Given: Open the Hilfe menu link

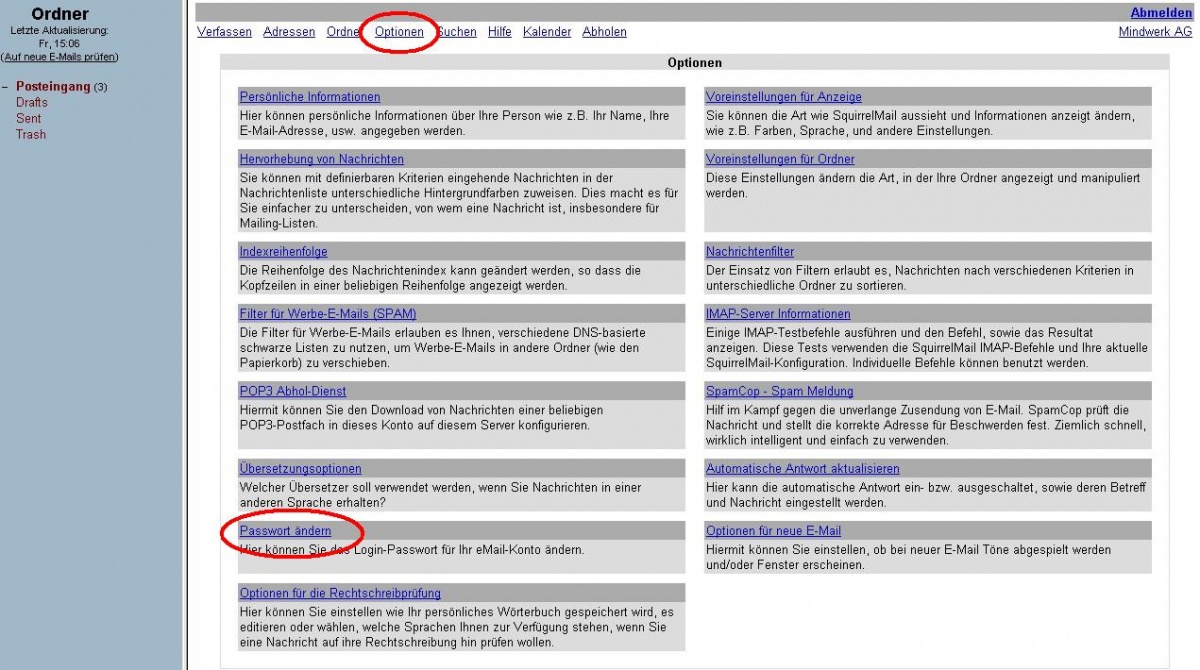Looking at the screenshot, I should (x=499, y=32).
